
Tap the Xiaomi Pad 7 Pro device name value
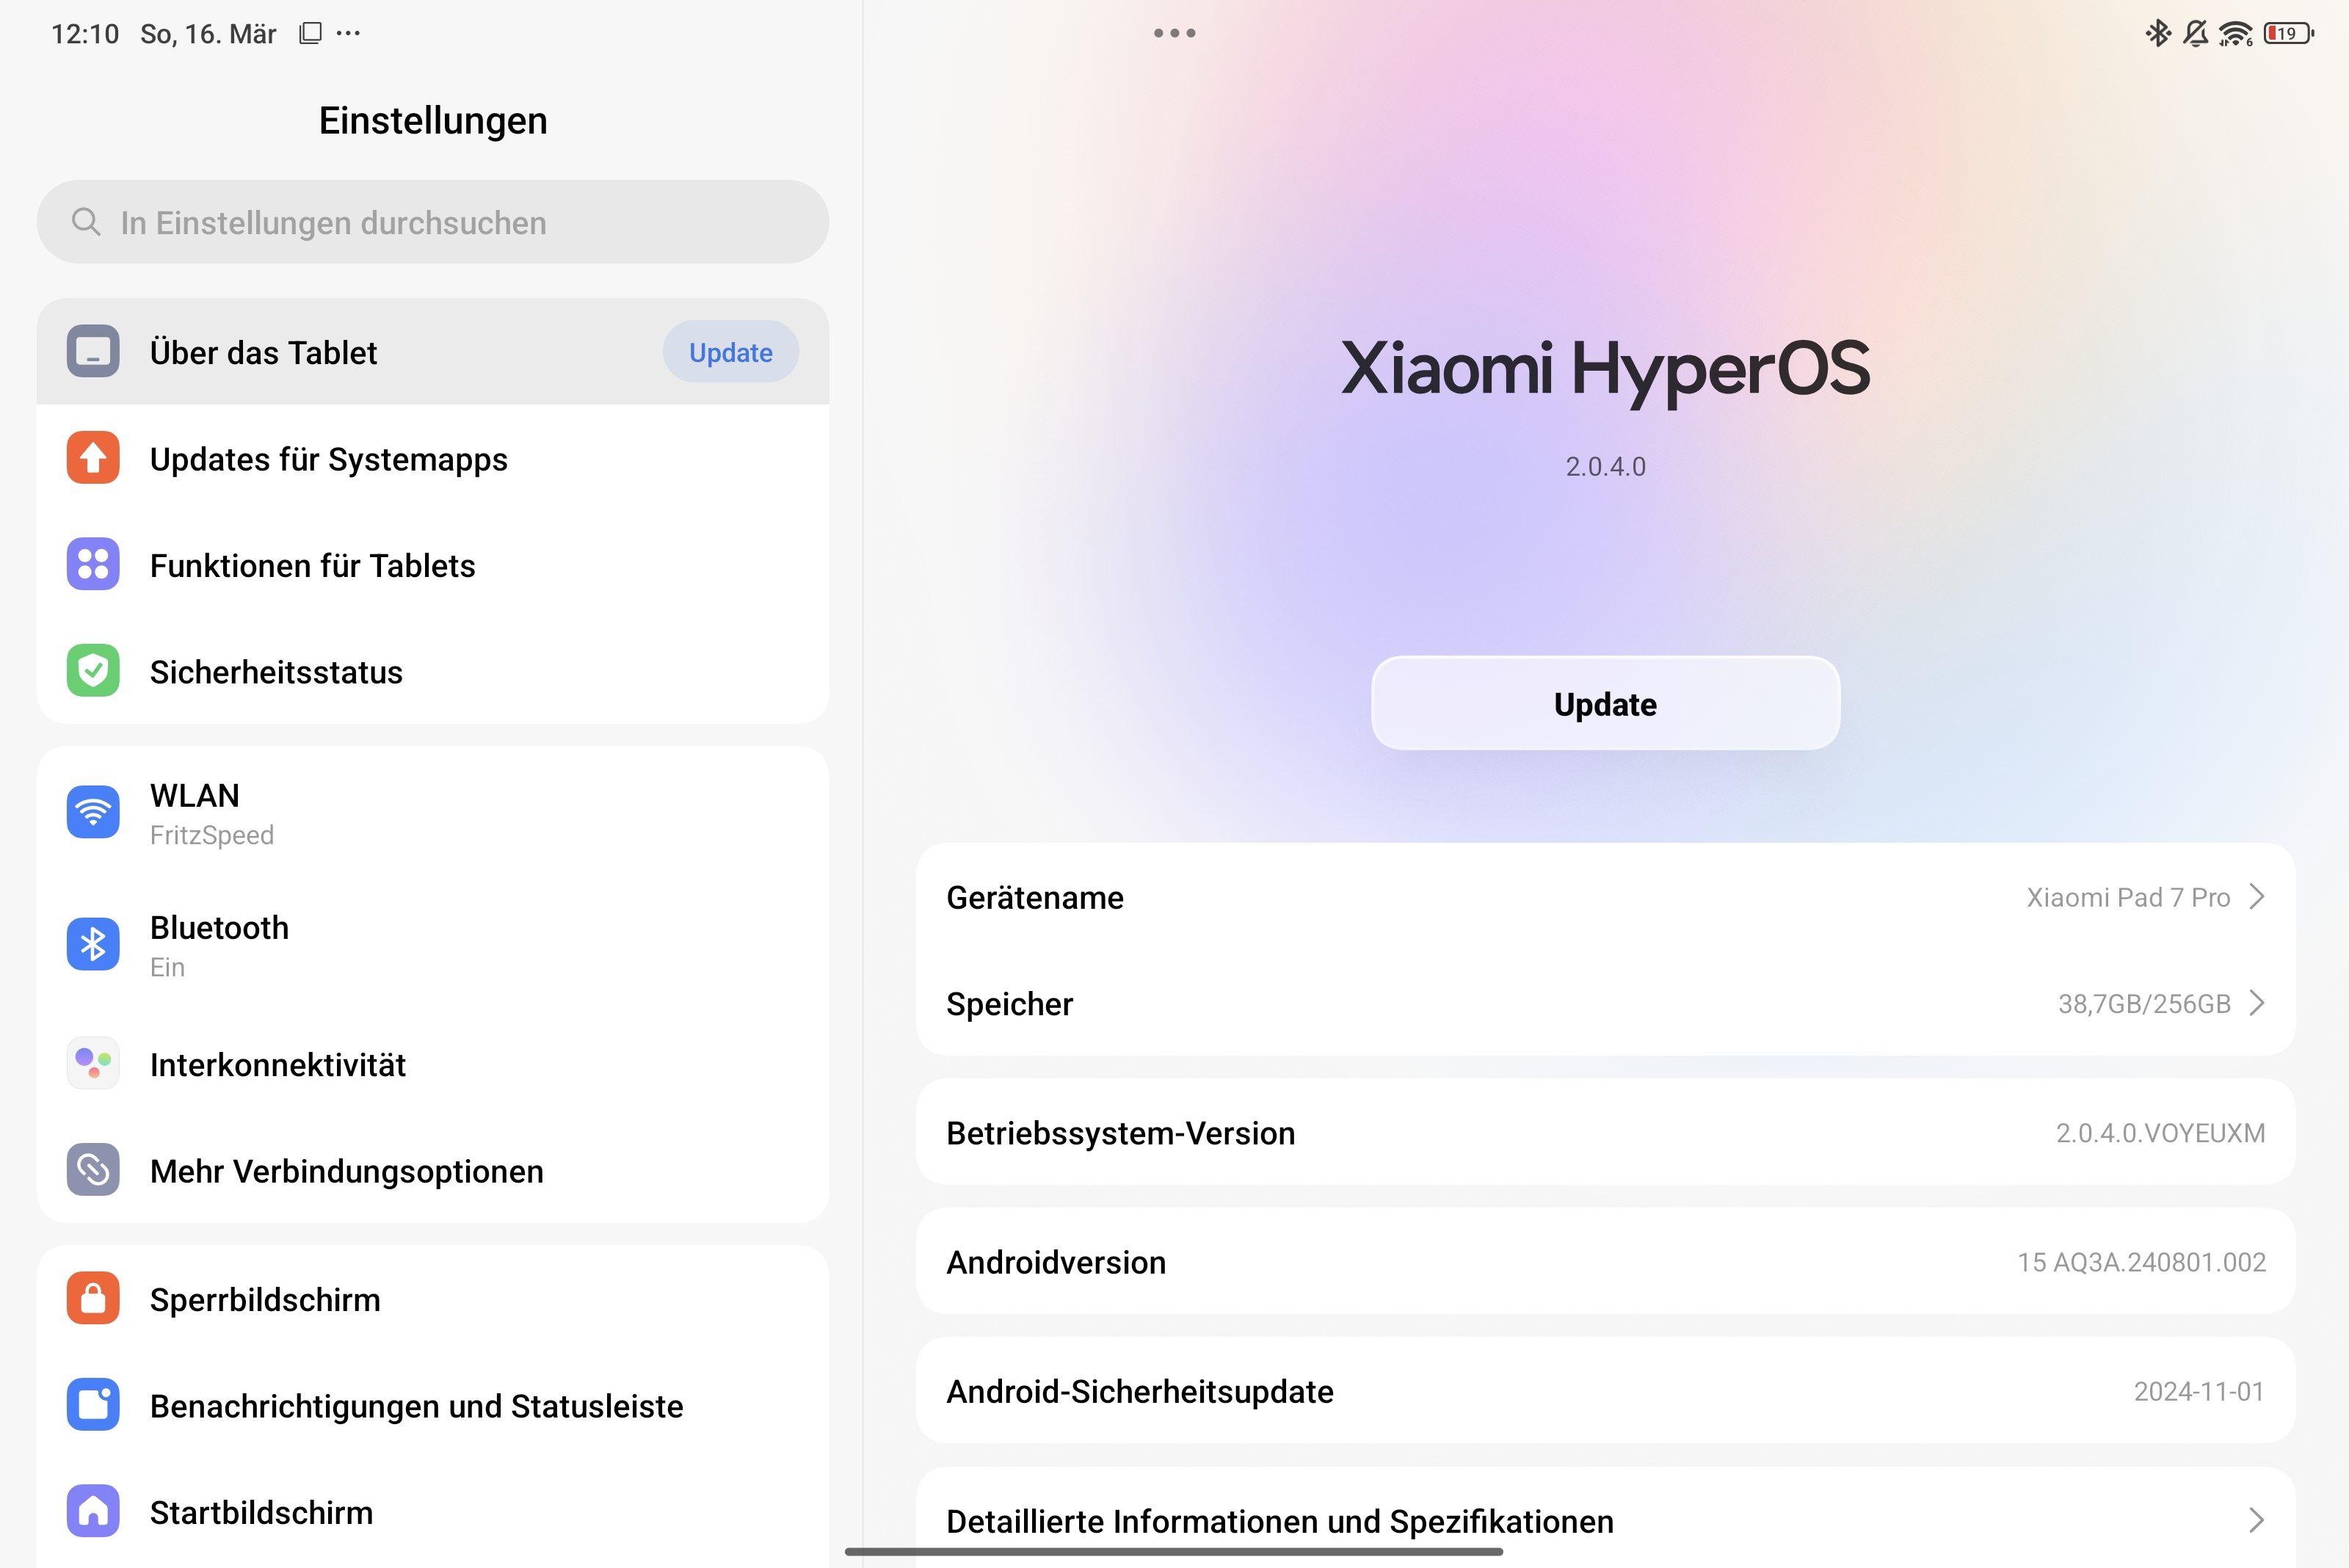point(2128,897)
